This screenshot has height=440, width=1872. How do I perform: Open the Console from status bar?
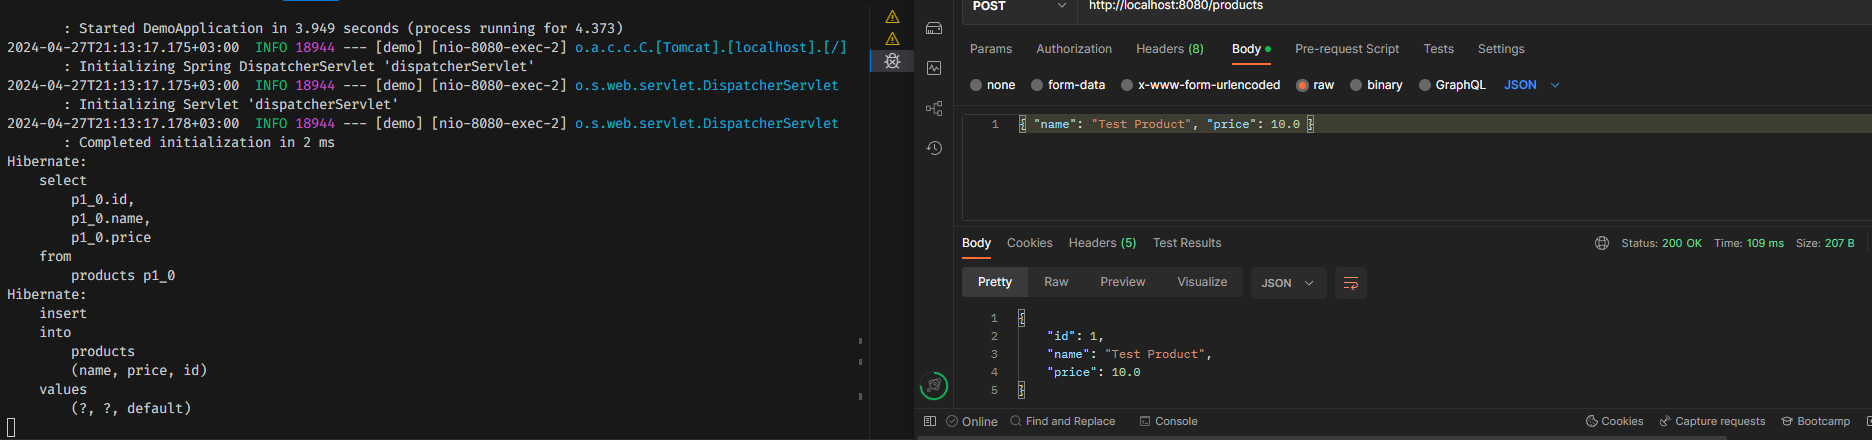[x=1168, y=421]
